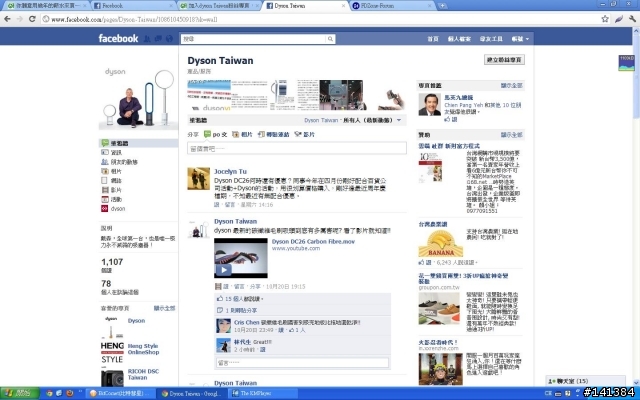Open the notifications globe icon in the header
Image resolution: width=640 pixels, height=400 pixels.
point(169,39)
